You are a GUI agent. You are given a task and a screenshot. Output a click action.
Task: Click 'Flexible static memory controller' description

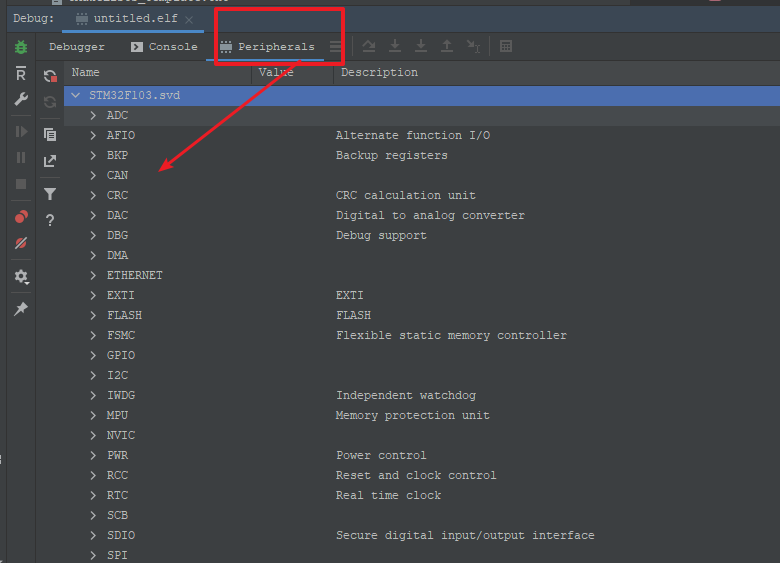click(451, 336)
